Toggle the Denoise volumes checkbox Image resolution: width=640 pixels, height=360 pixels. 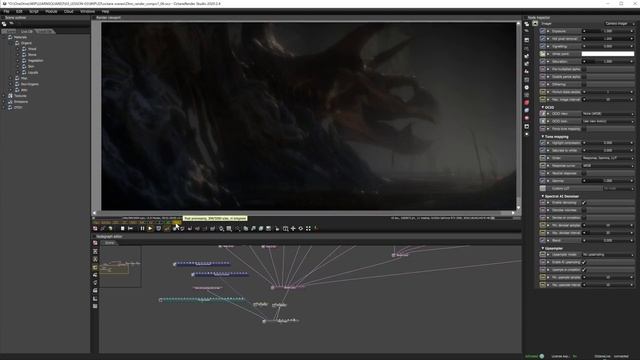click(584, 210)
